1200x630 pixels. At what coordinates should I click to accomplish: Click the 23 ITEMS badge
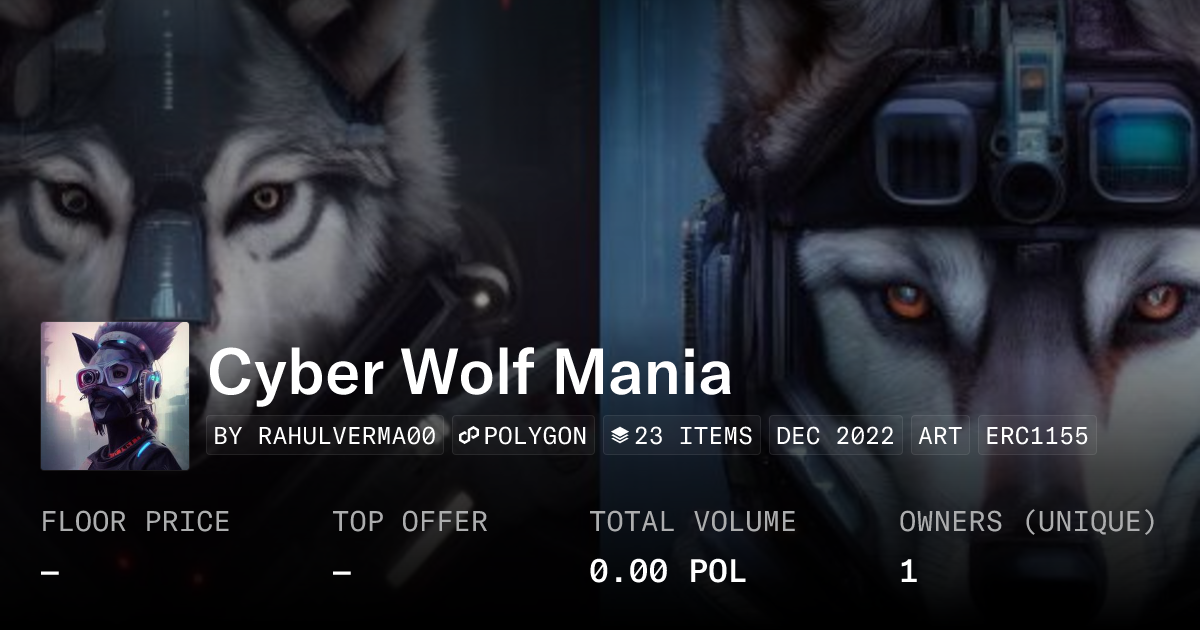[x=682, y=436]
